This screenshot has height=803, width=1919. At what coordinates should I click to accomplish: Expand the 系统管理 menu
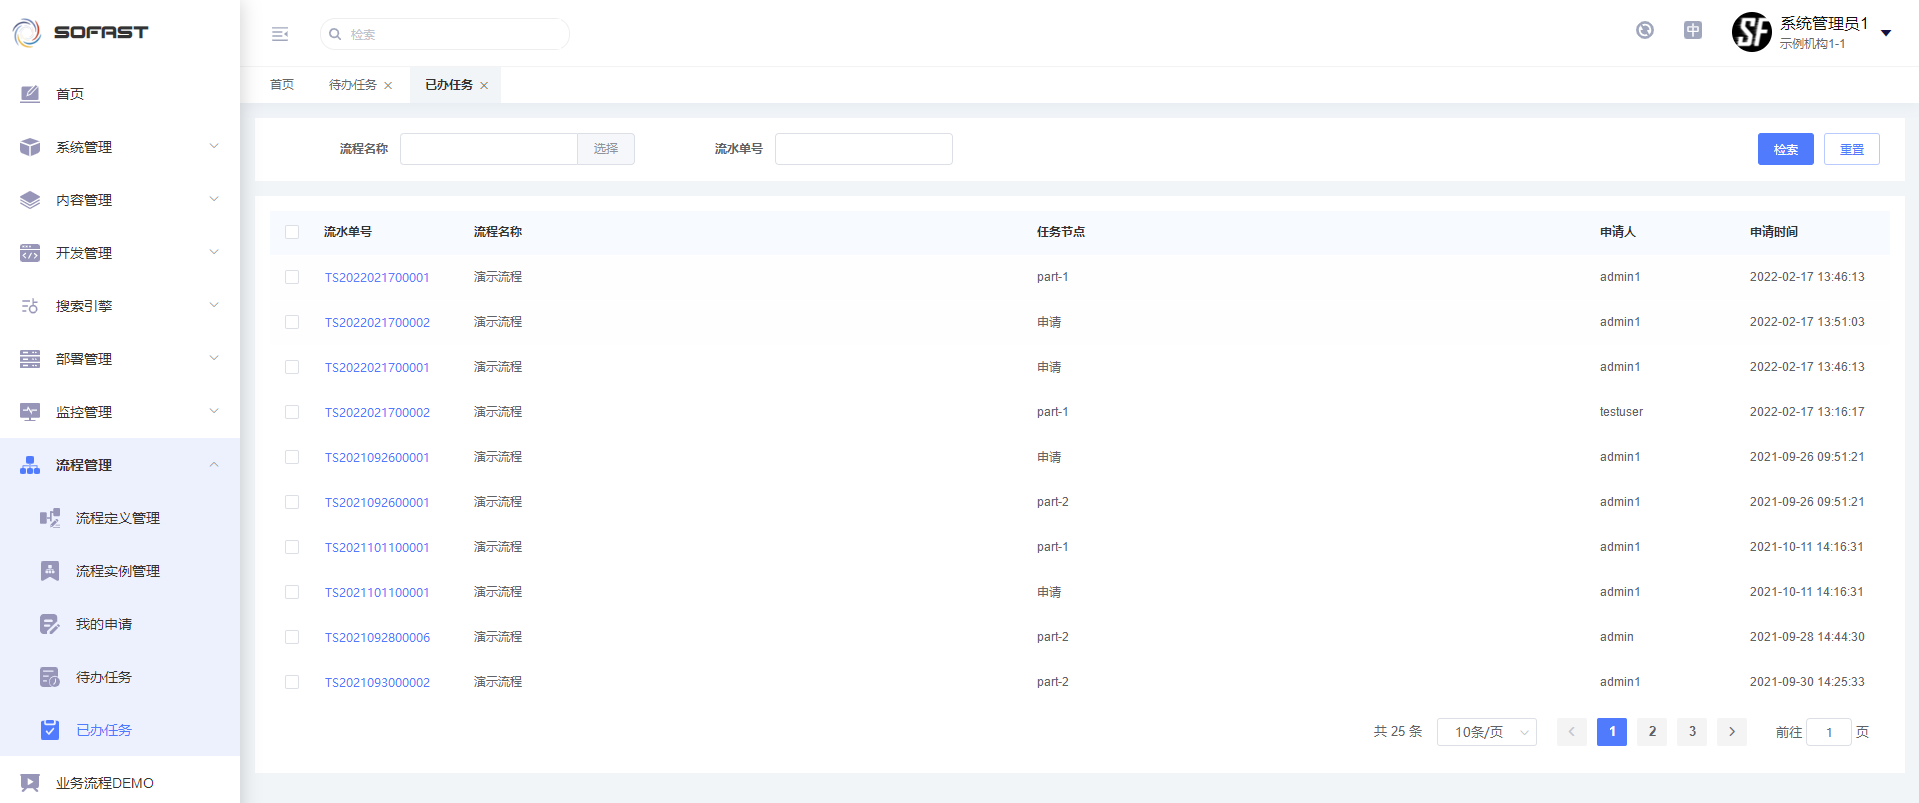point(120,147)
